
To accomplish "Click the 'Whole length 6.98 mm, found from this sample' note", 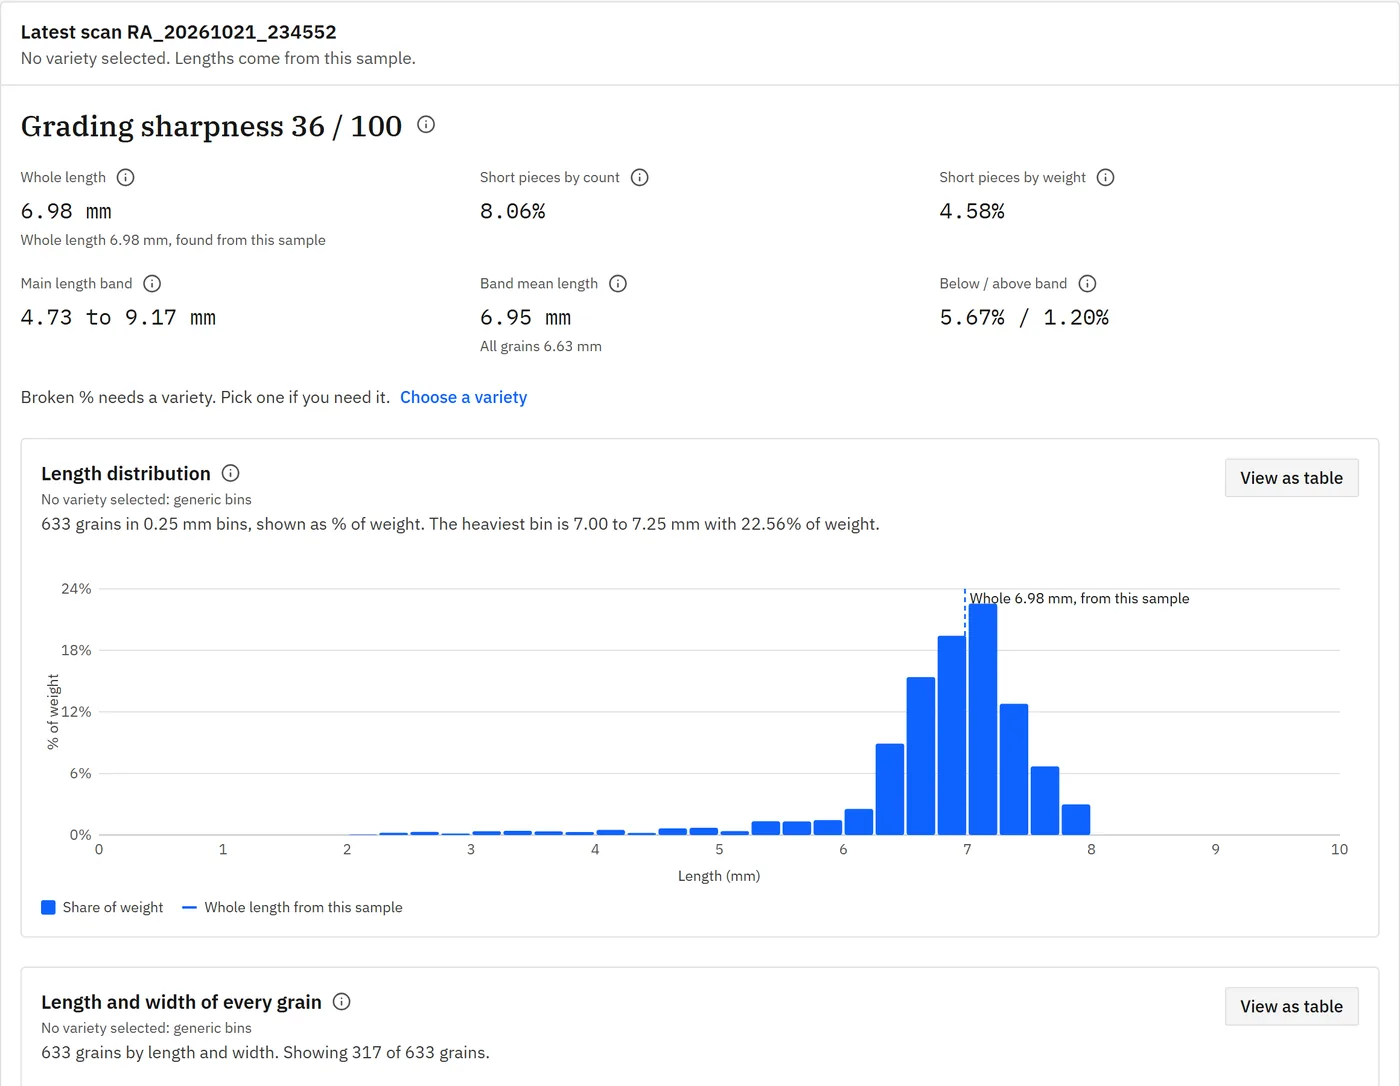I will (173, 240).
